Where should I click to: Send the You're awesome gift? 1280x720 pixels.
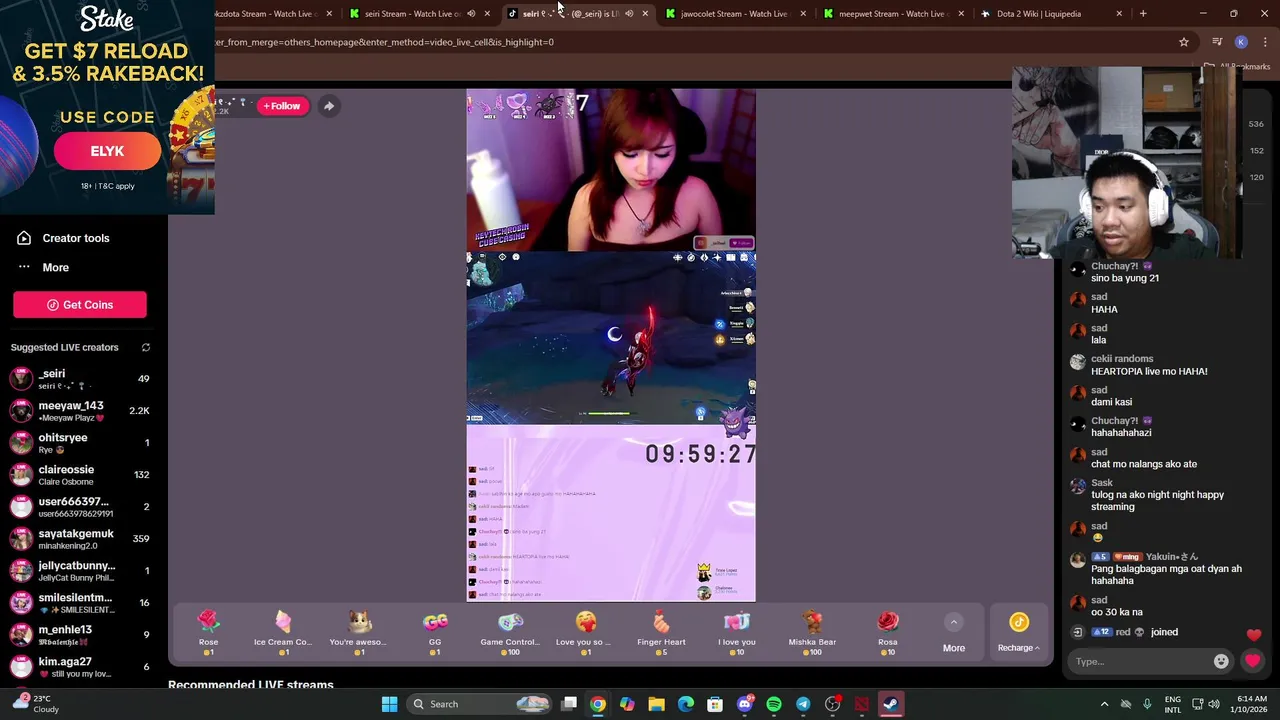(x=359, y=631)
